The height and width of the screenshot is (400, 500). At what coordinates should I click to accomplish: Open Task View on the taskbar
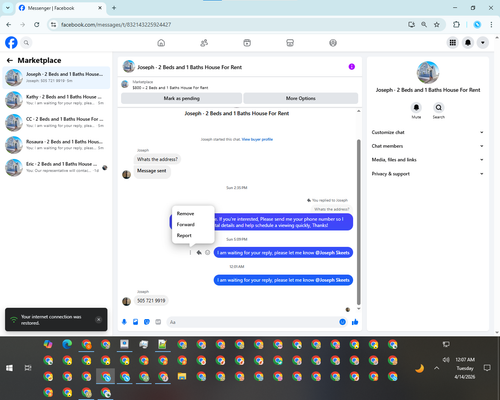(28, 368)
